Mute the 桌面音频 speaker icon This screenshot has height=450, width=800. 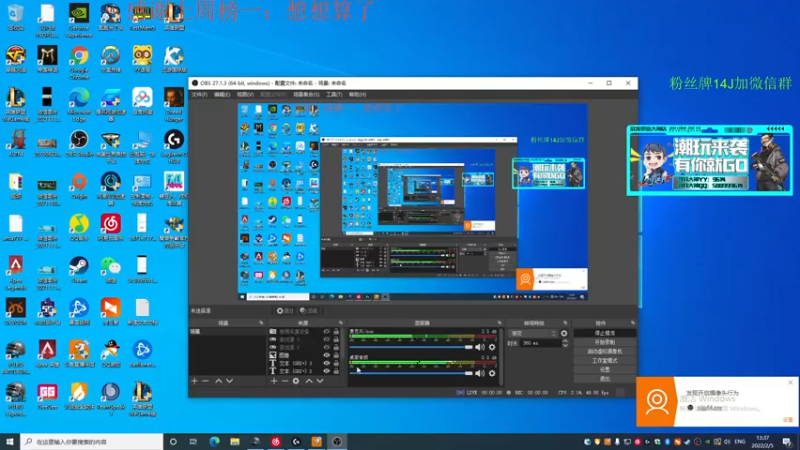tap(480, 373)
